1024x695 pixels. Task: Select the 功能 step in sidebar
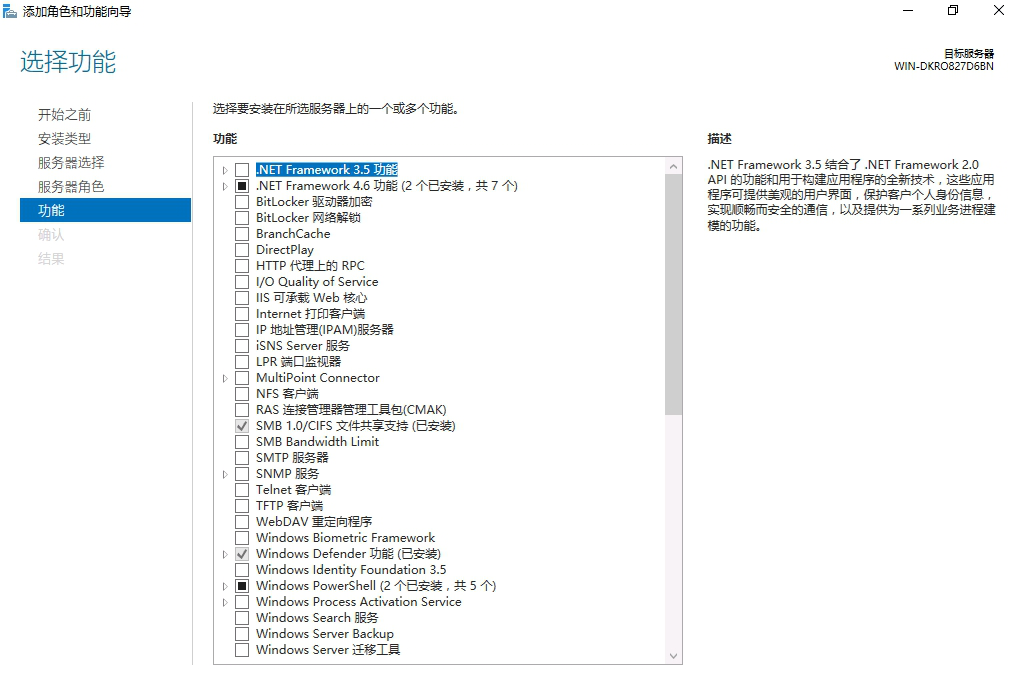coord(105,210)
